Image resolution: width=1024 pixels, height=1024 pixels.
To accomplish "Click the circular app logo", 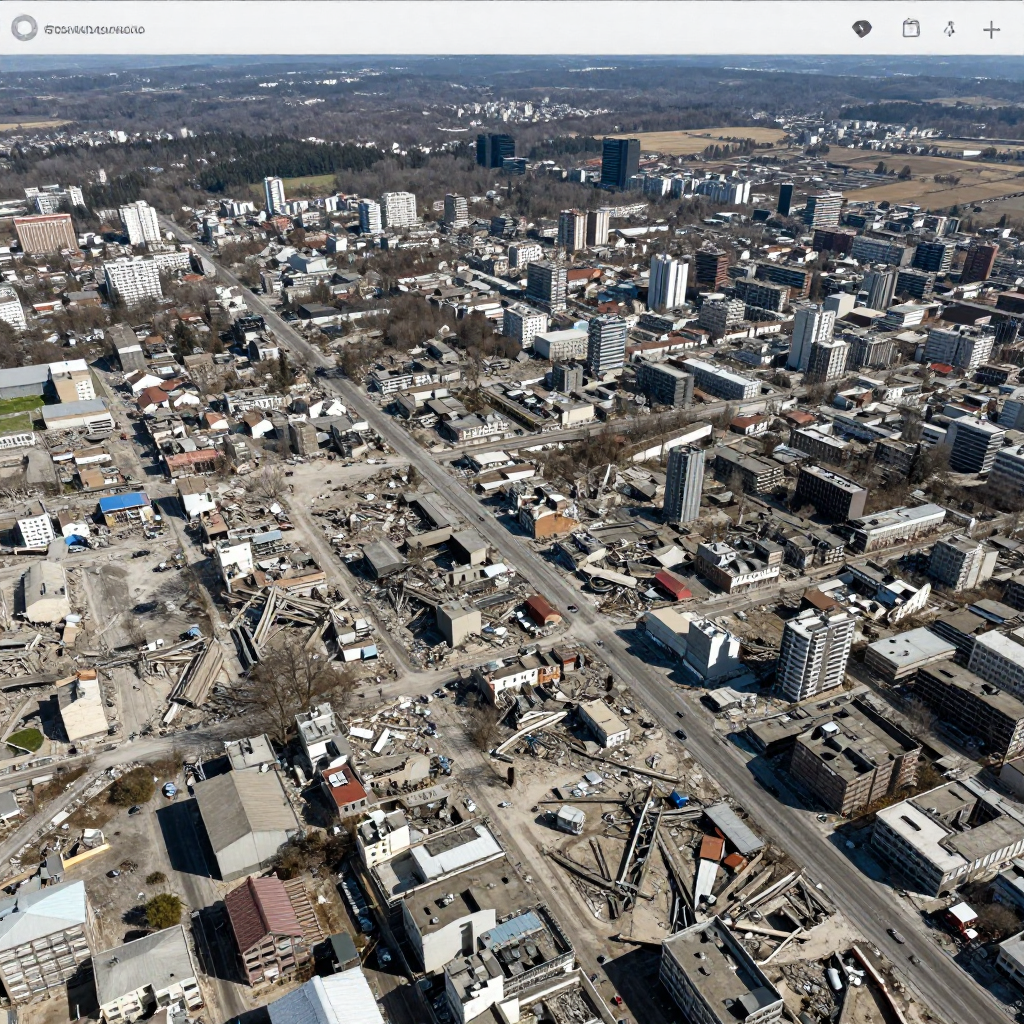I will [x=24, y=28].
